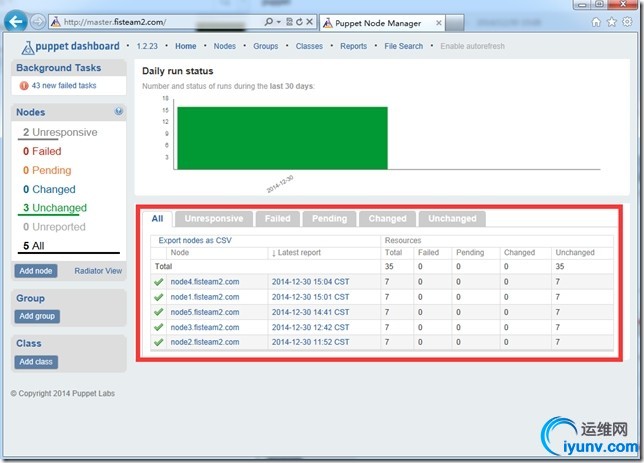Filter sidebar by 0 Changed nodes
This screenshot has width=644, height=463.
tap(49, 189)
